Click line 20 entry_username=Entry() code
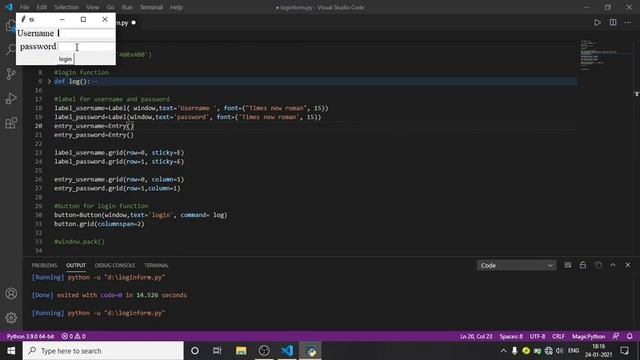The image size is (640, 360). (x=94, y=126)
